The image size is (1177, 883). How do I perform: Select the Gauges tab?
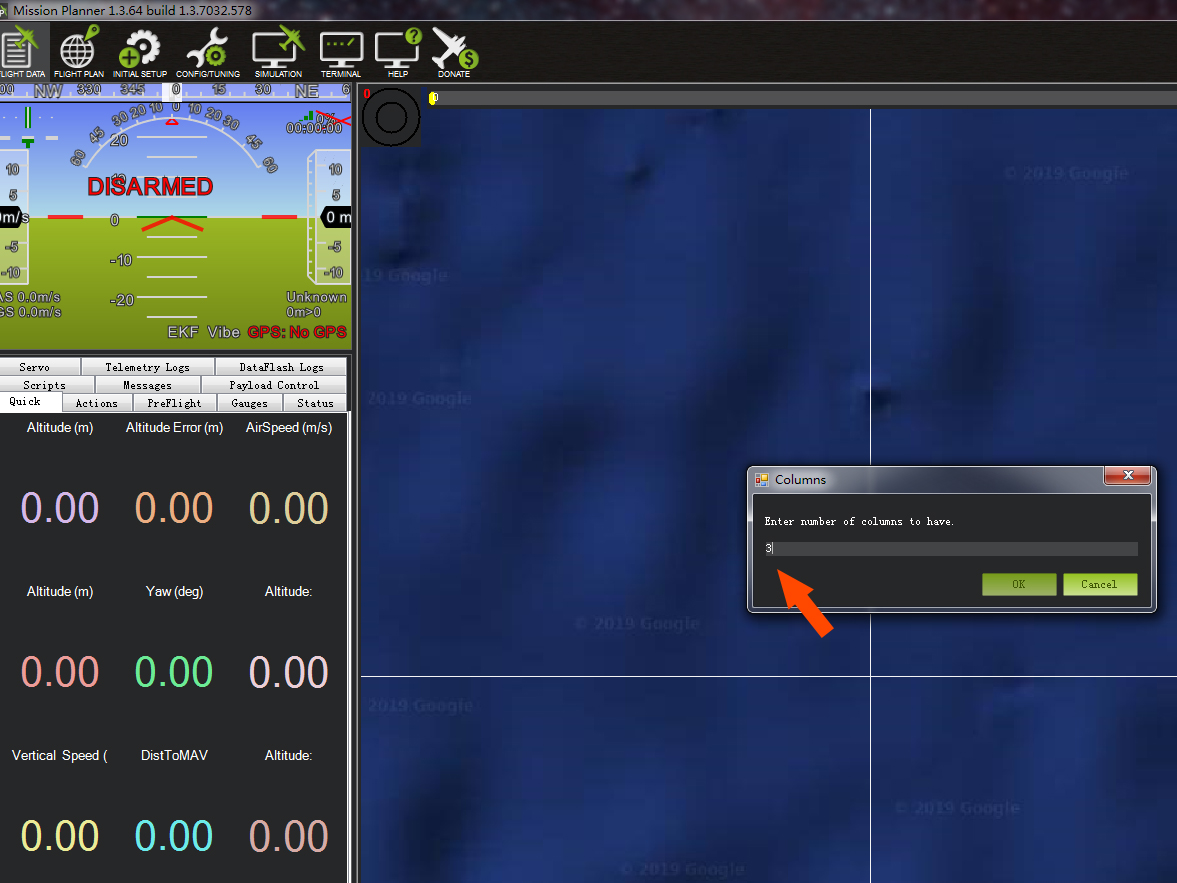click(x=250, y=402)
